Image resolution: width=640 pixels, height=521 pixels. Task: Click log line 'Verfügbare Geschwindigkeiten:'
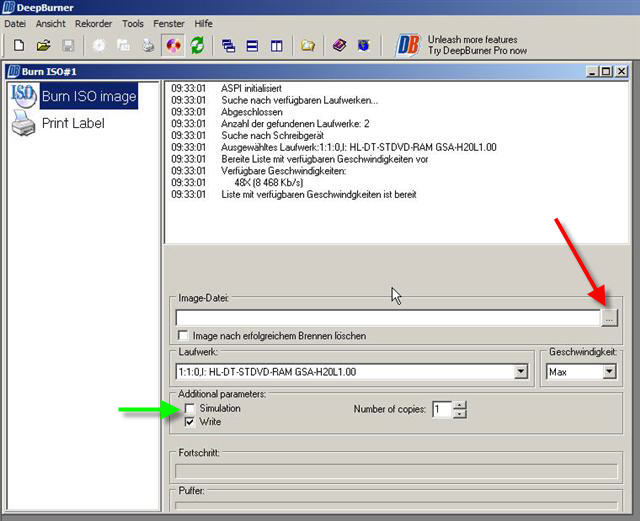[284, 171]
